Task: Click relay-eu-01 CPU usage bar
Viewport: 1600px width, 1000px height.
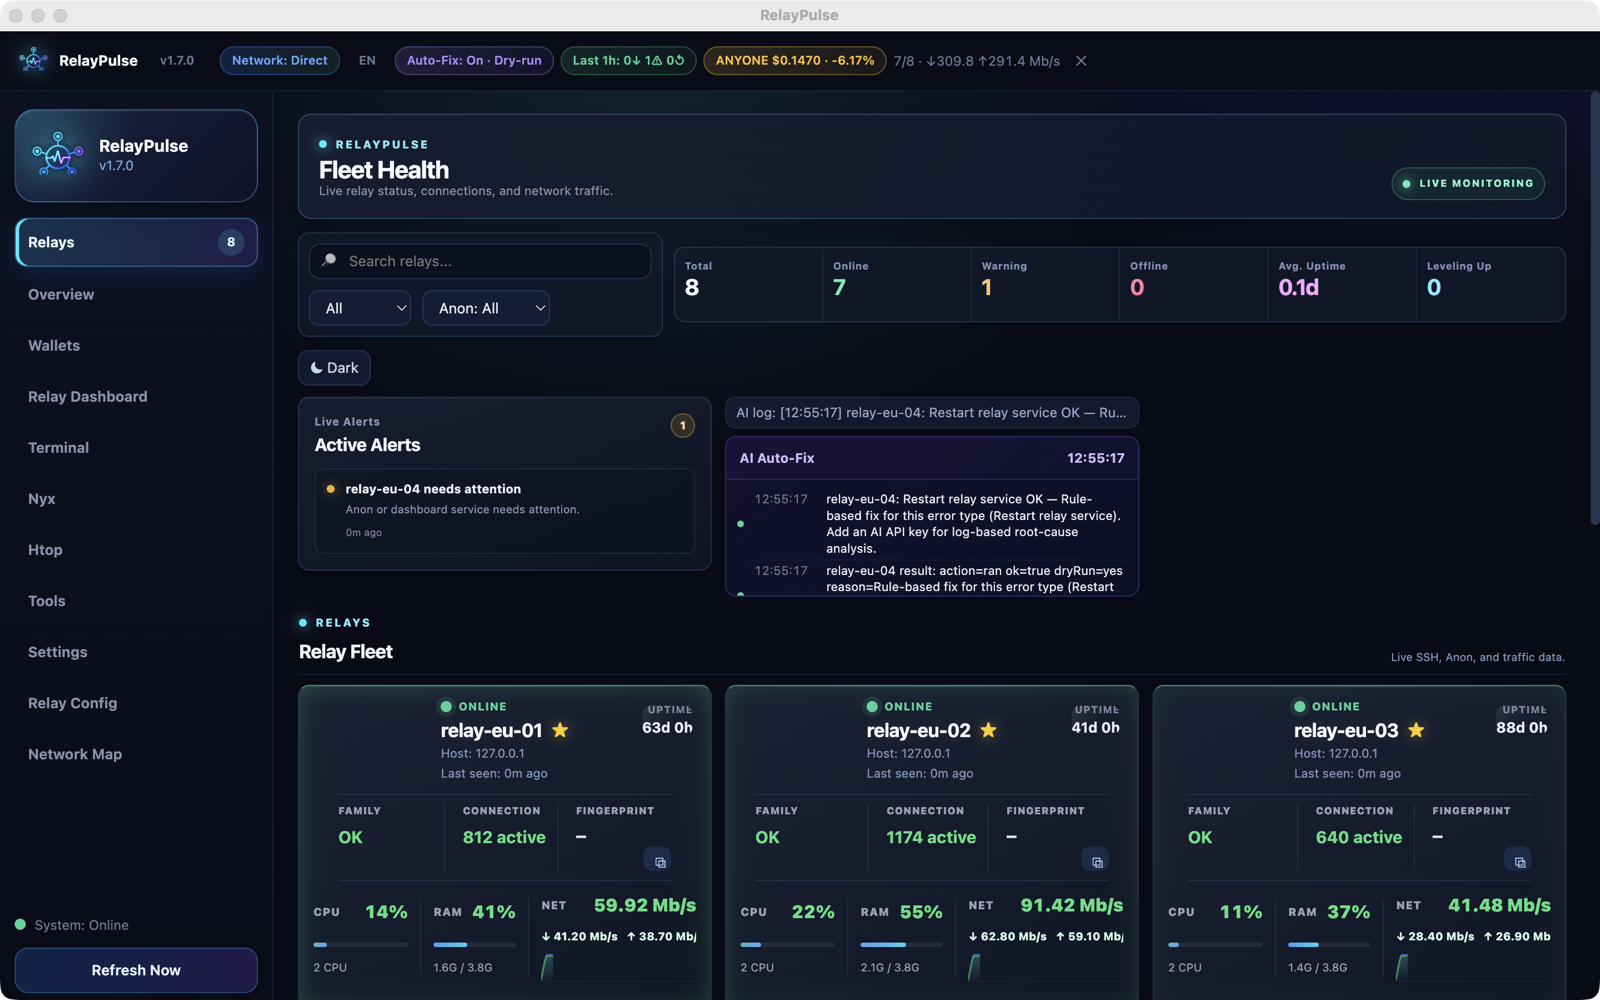Action: [x=360, y=944]
